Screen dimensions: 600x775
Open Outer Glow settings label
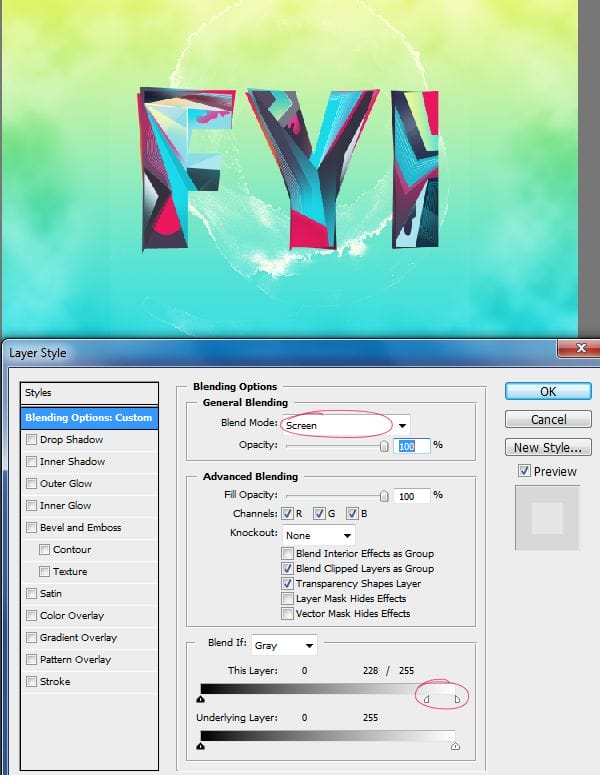pyautogui.click(x=66, y=483)
